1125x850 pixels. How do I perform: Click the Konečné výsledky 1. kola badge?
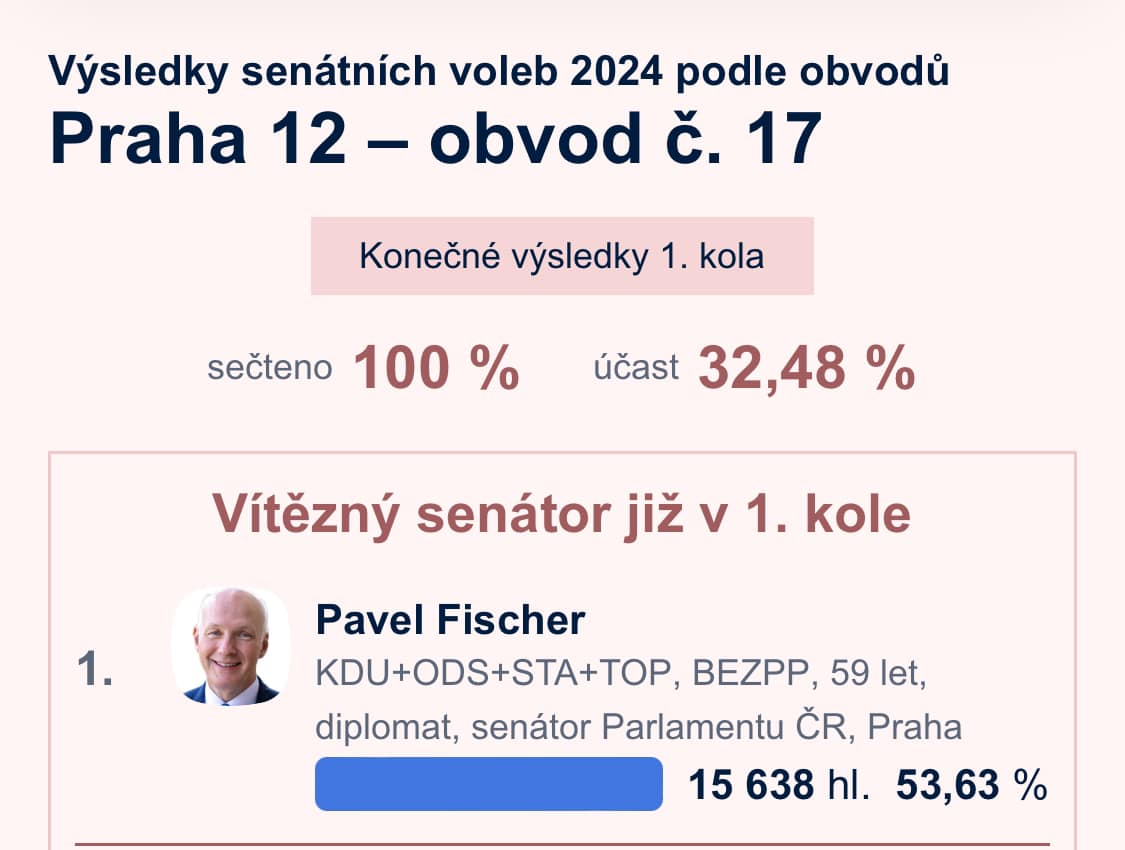pyautogui.click(x=562, y=256)
